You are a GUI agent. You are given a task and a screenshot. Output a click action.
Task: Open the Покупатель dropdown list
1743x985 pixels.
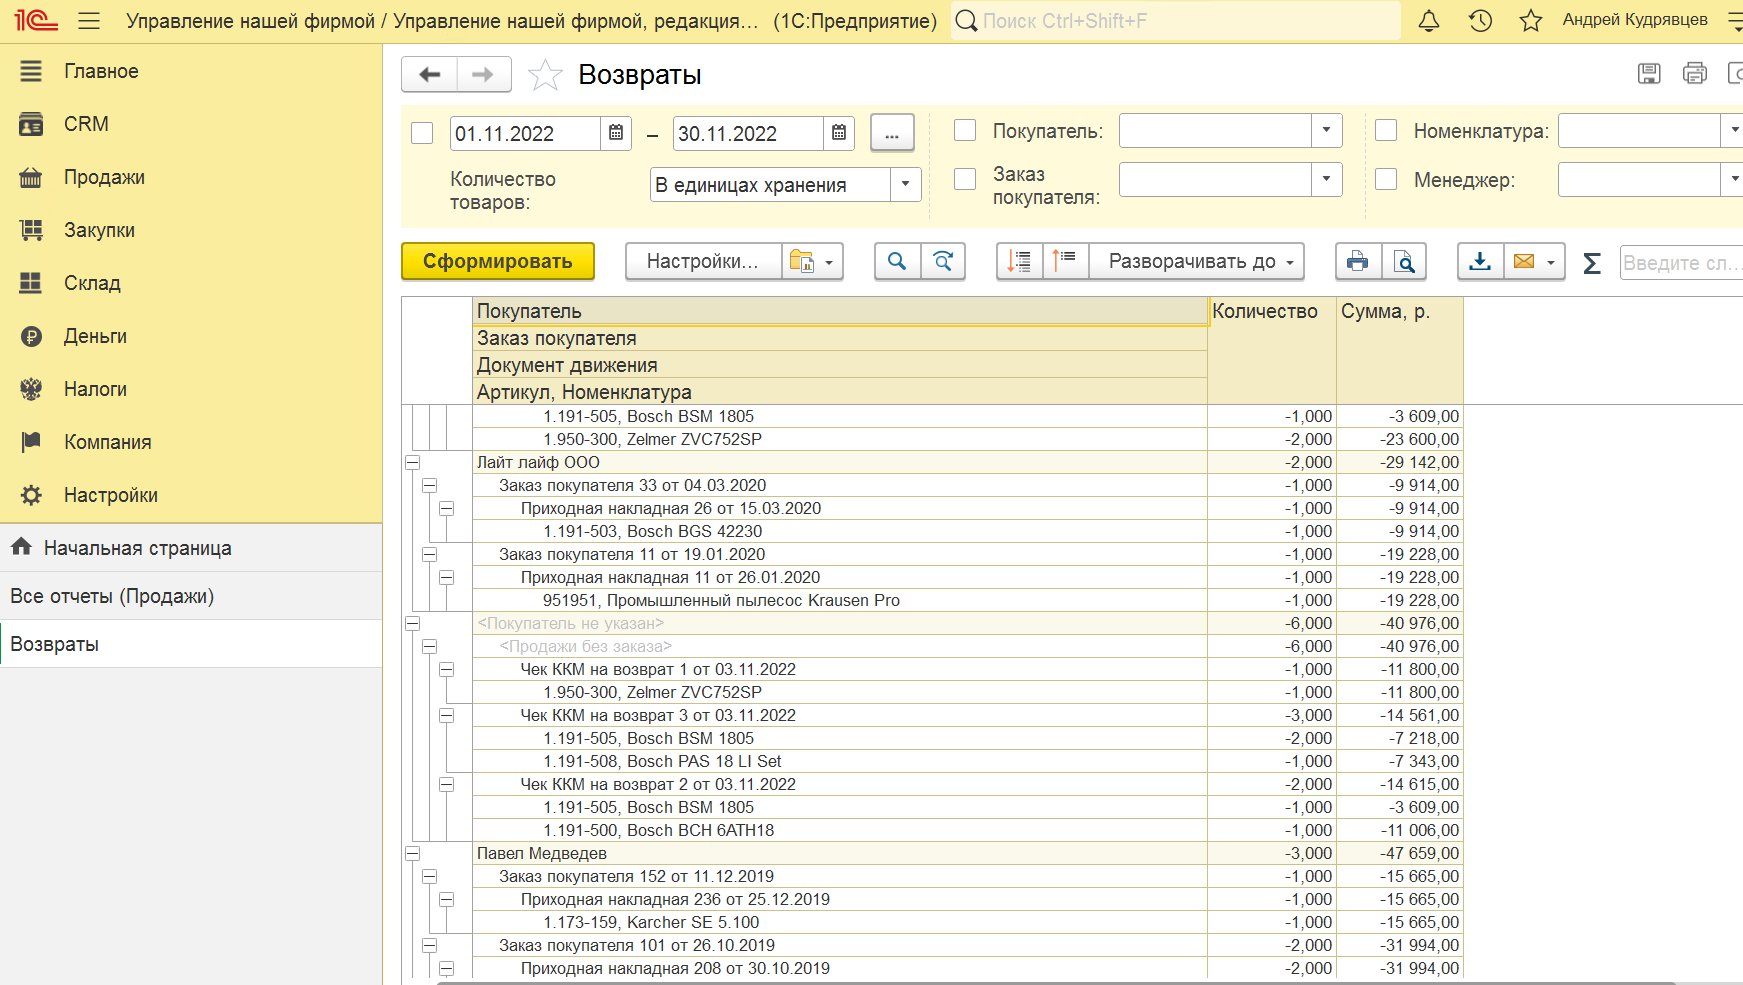(x=1326, y=130)
